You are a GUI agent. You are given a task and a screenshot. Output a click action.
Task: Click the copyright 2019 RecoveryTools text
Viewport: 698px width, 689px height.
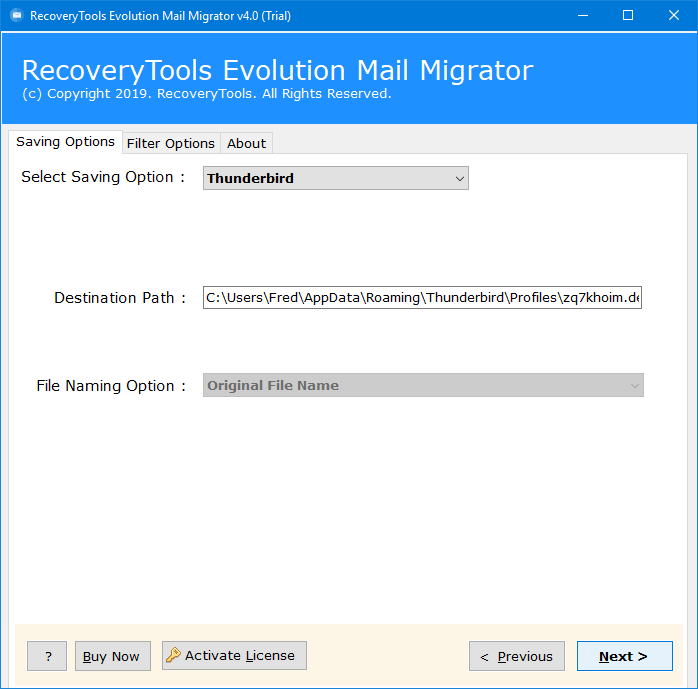(x=207, y=94)
